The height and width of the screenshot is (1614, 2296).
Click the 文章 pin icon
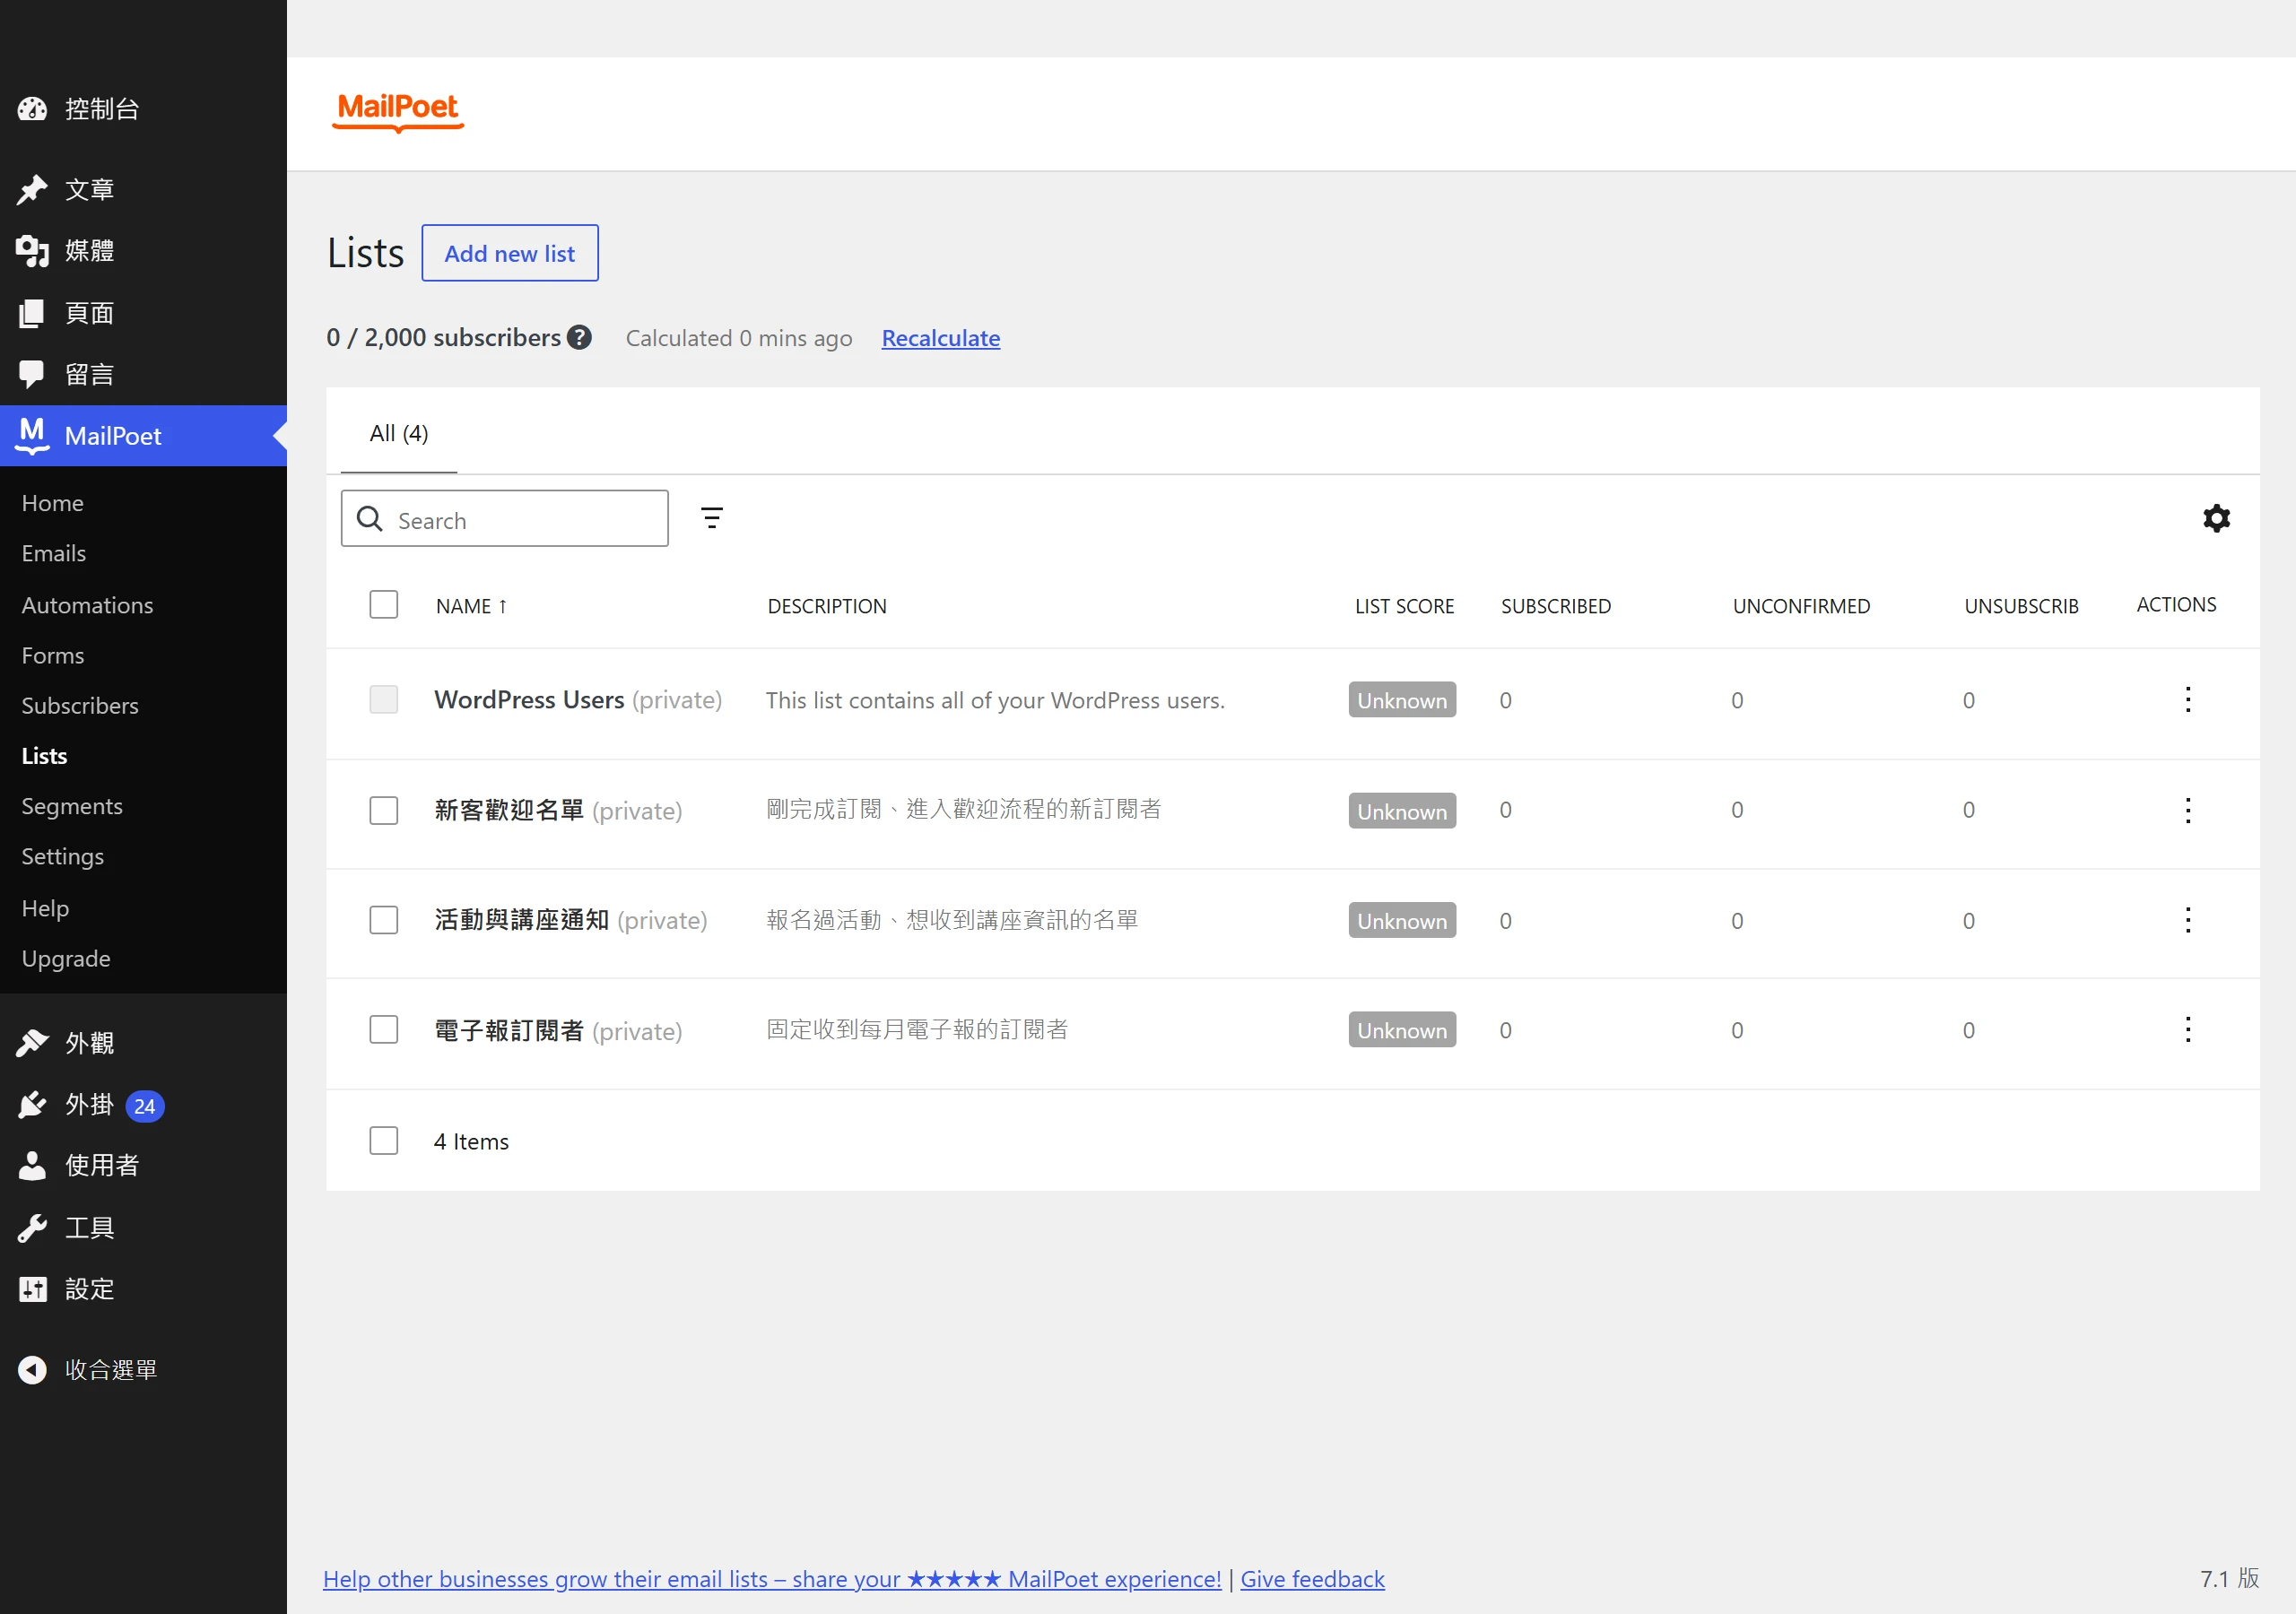pos(32,190)
